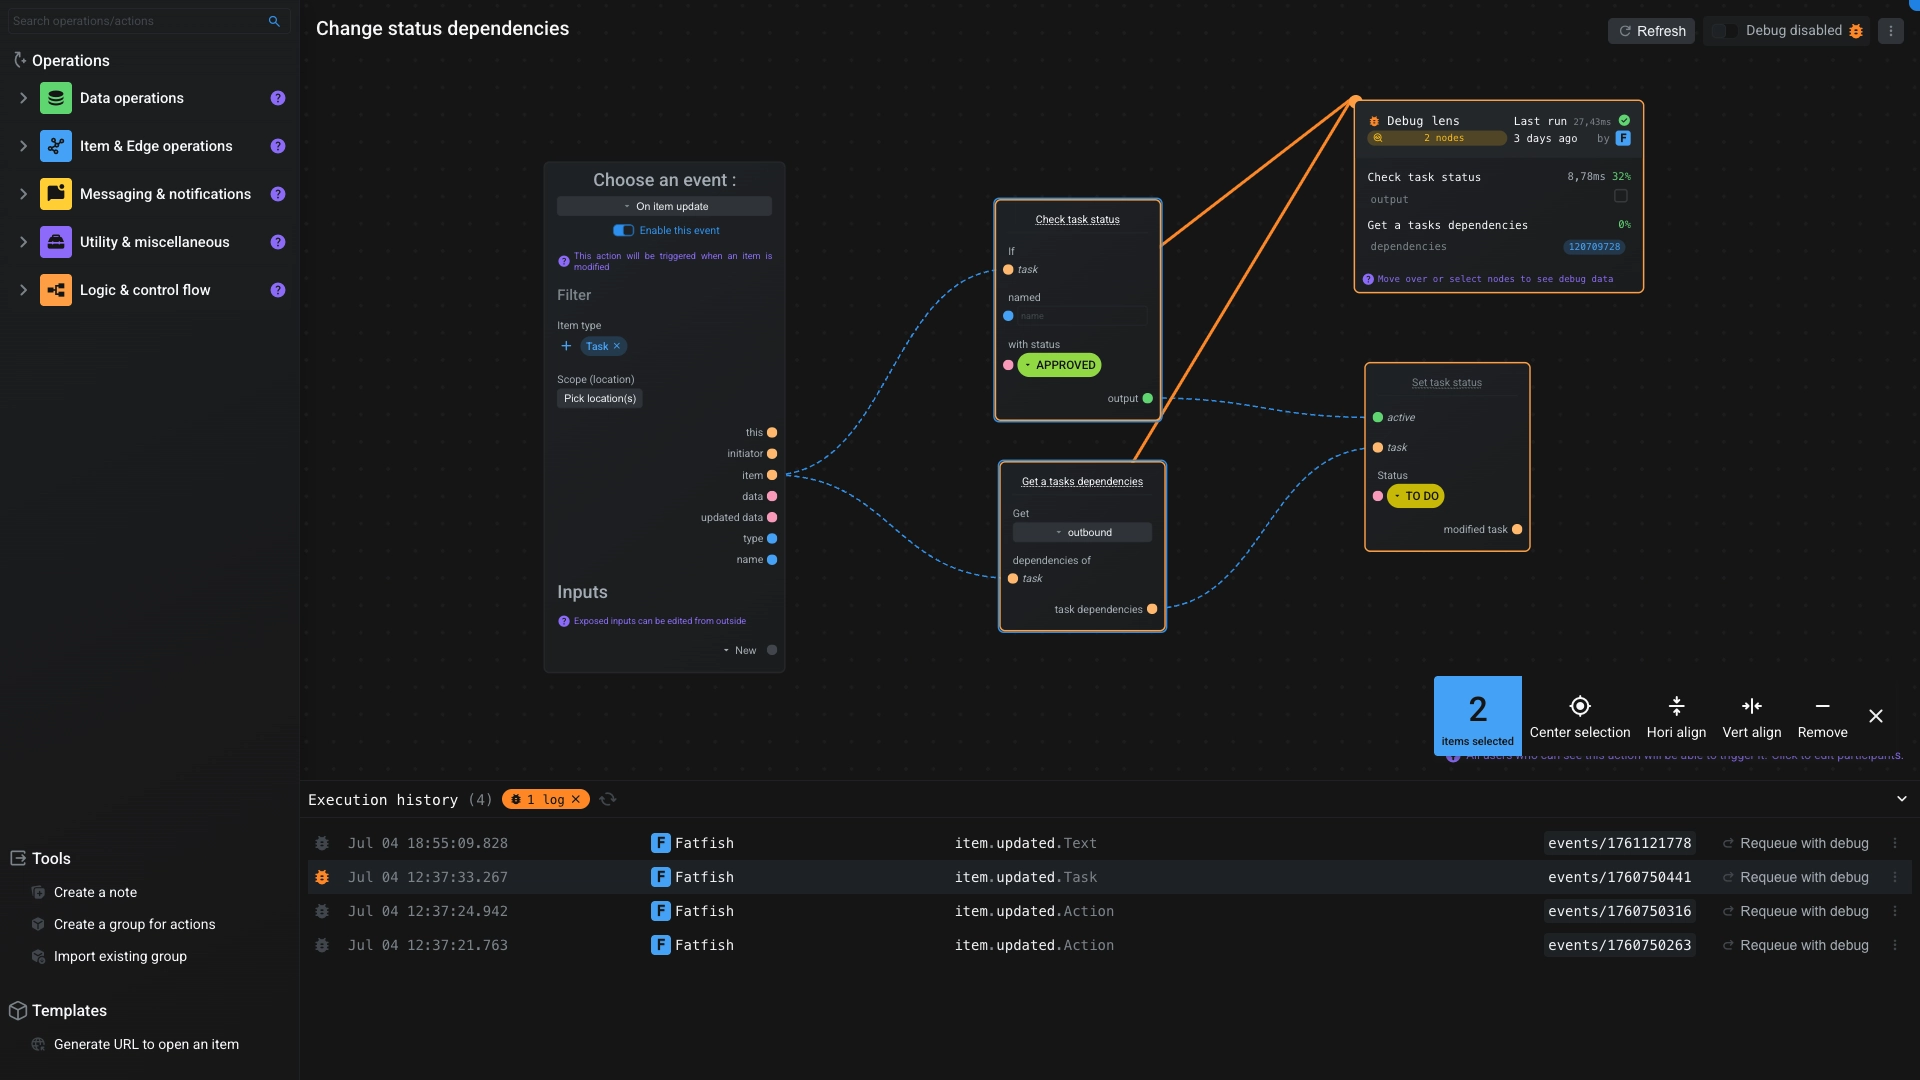This screenshot has width=1920, height=1080.
Task: Collapse the Execution history panel
Action: pyautogui.click(x=1903, y=799)
